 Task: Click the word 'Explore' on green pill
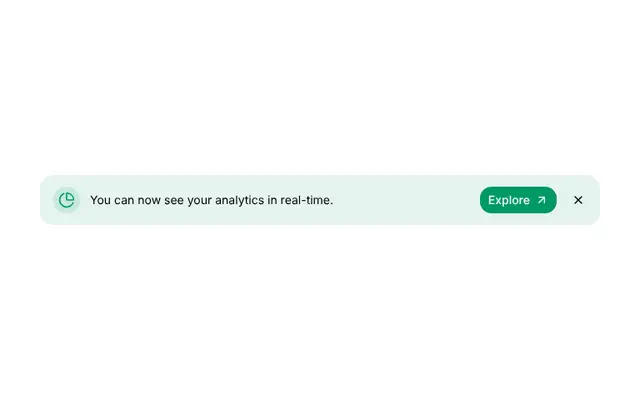(509, 200)
